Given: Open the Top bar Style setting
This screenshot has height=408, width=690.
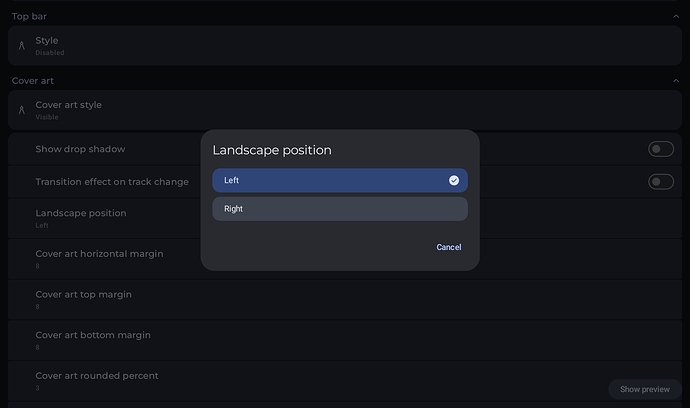Looking at the screenshot, I should tap(340, 45).
